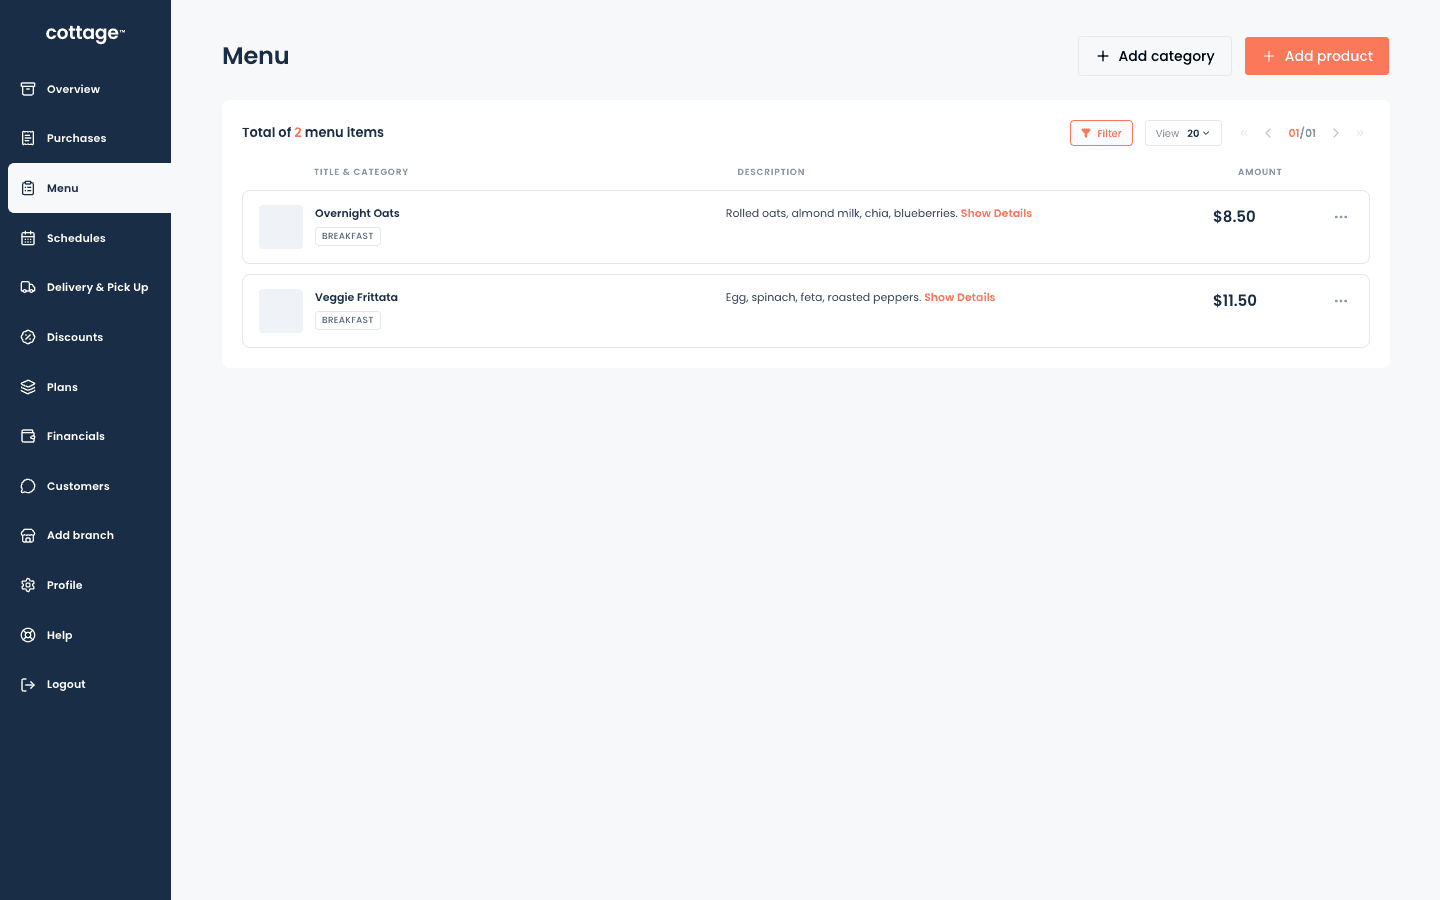Select Plans in the sidebar
The height and width of the screenshot is (900, 1440).
62,387
